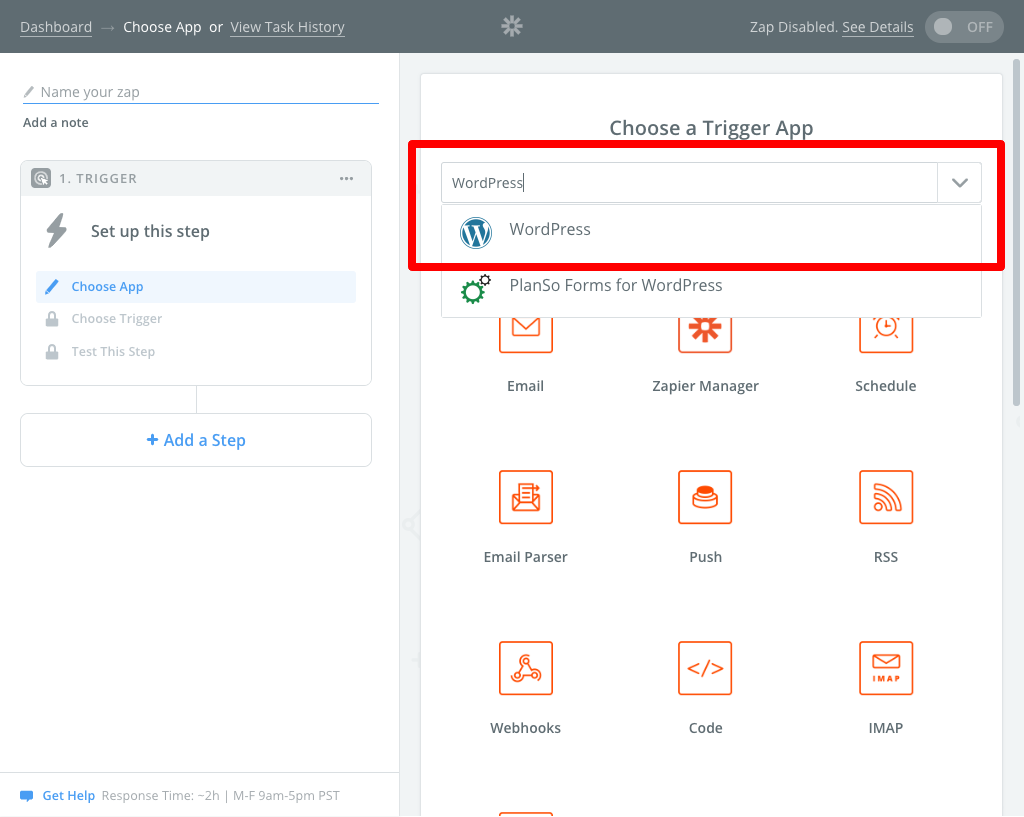Click the 1. TRIGGER header text

click(98, 178)
